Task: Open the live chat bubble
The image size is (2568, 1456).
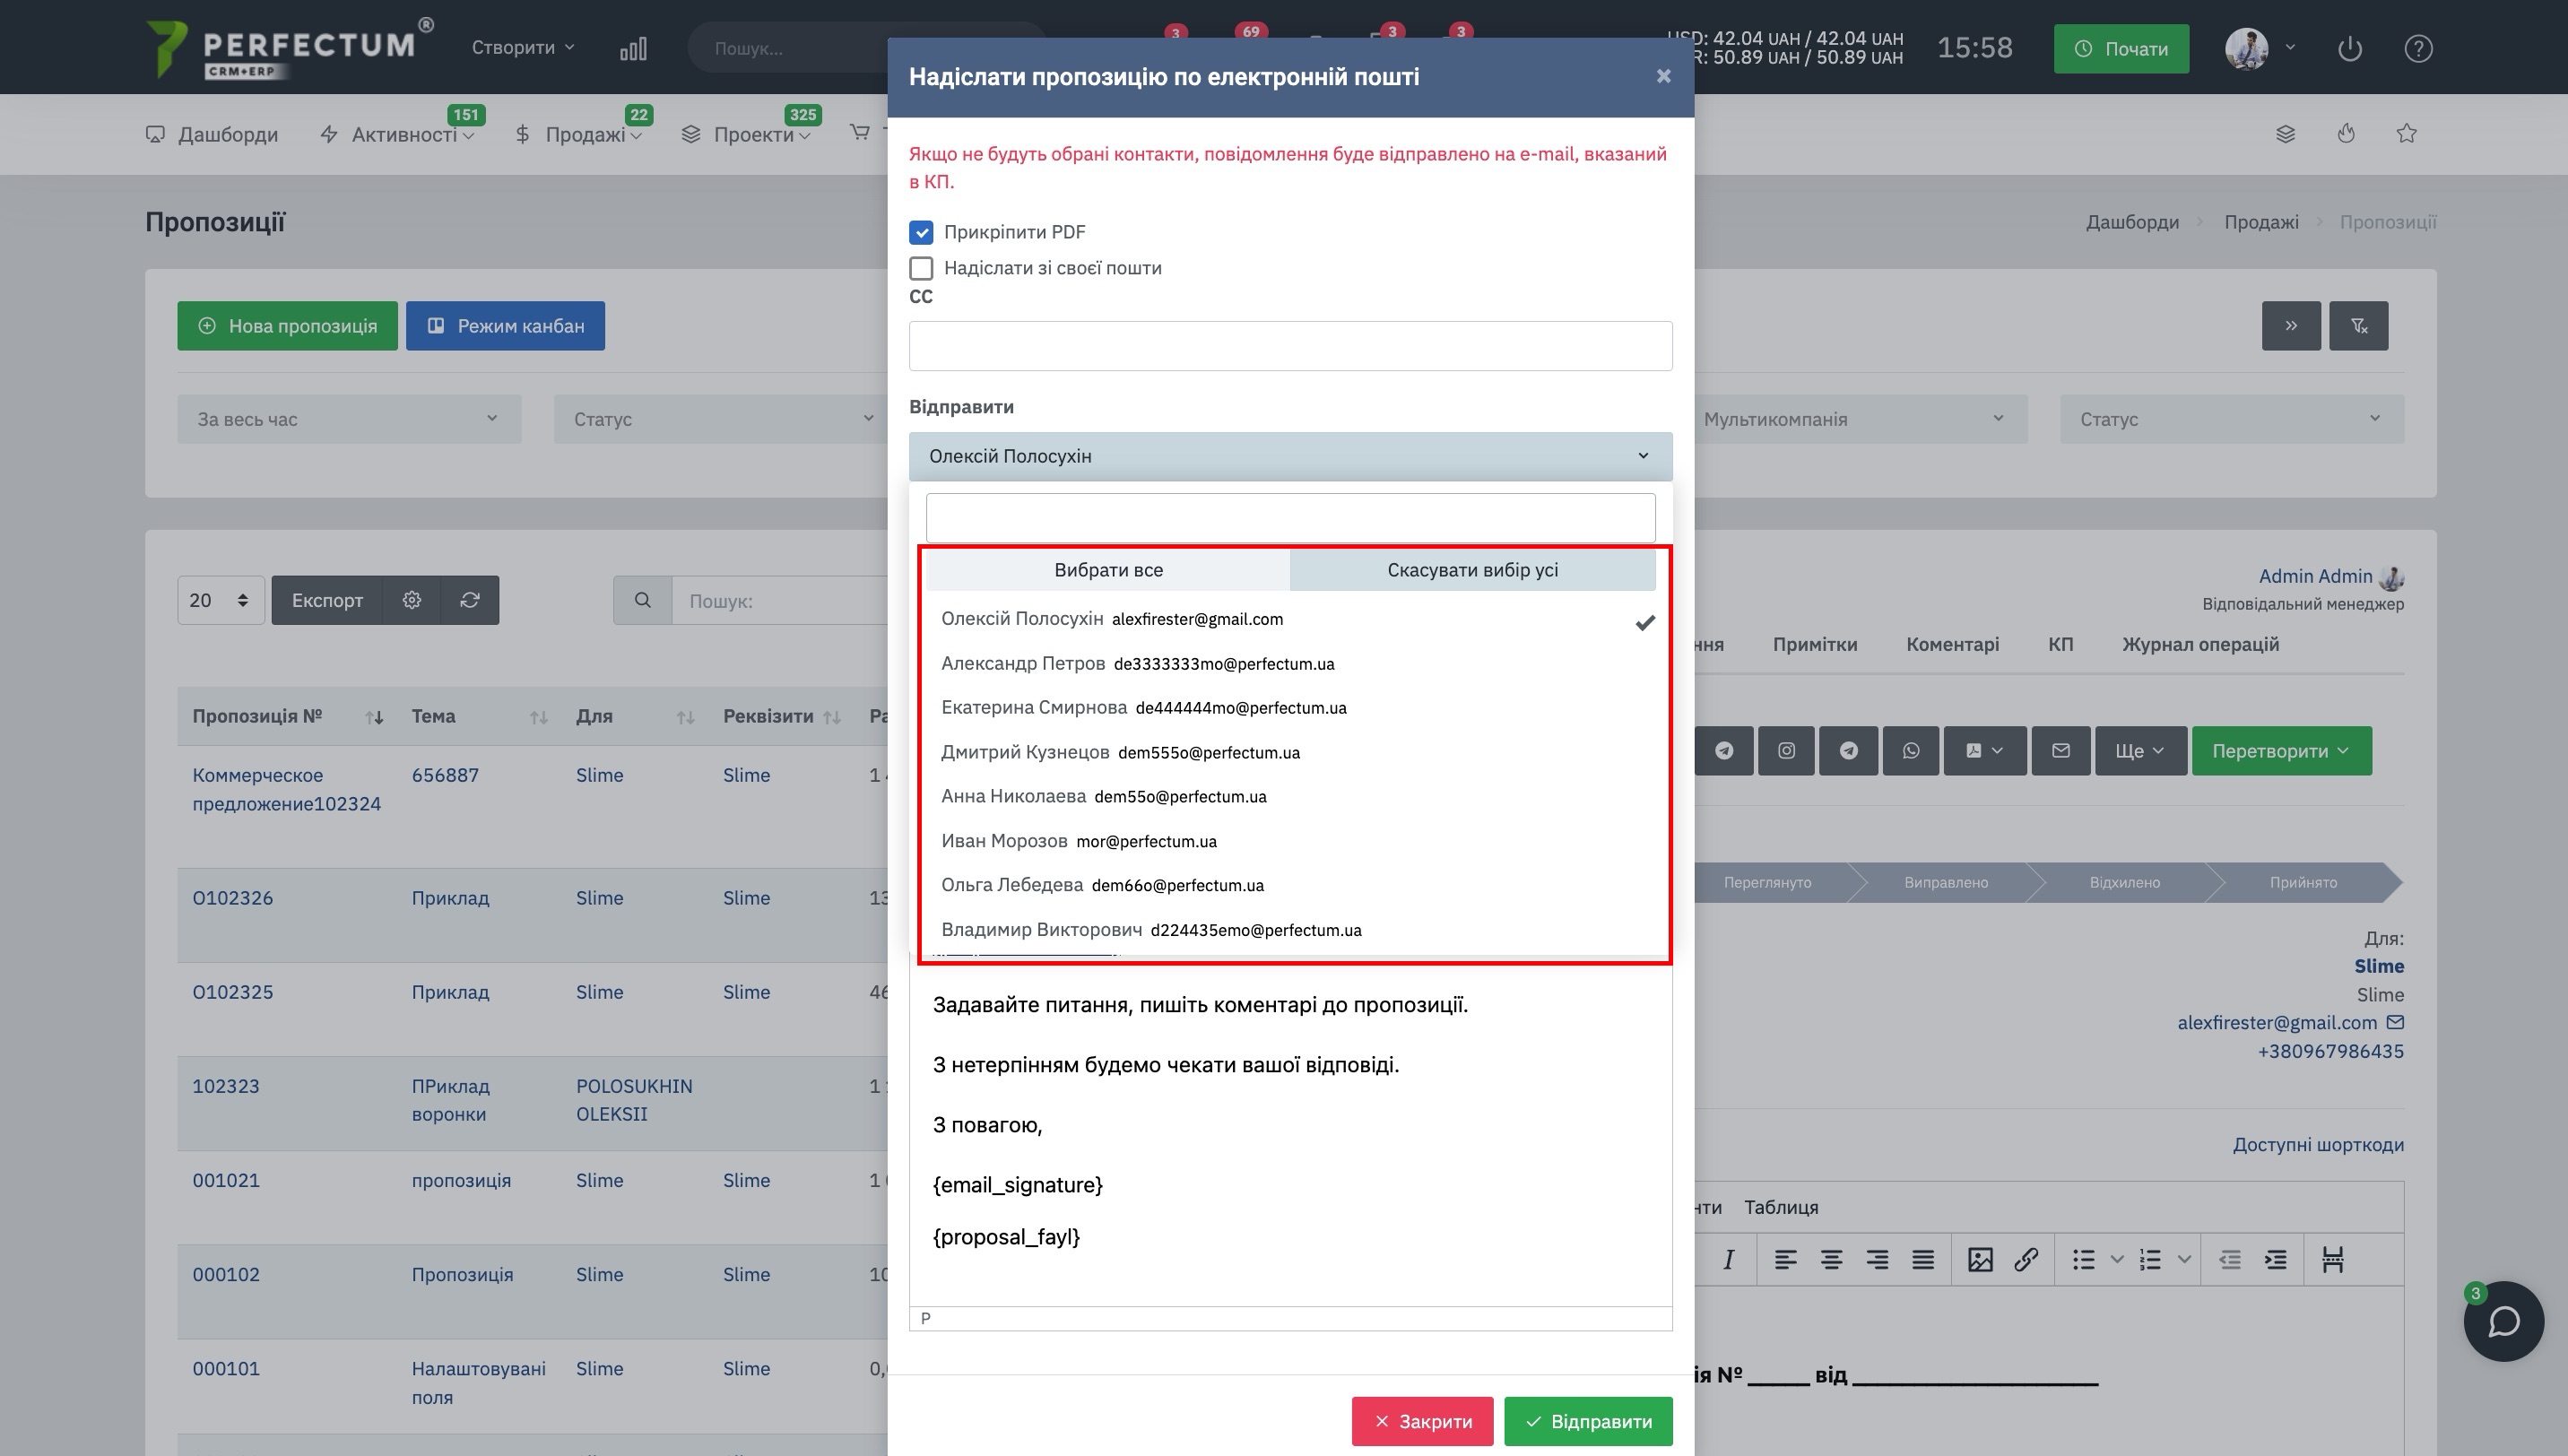Action: 2503,1321
